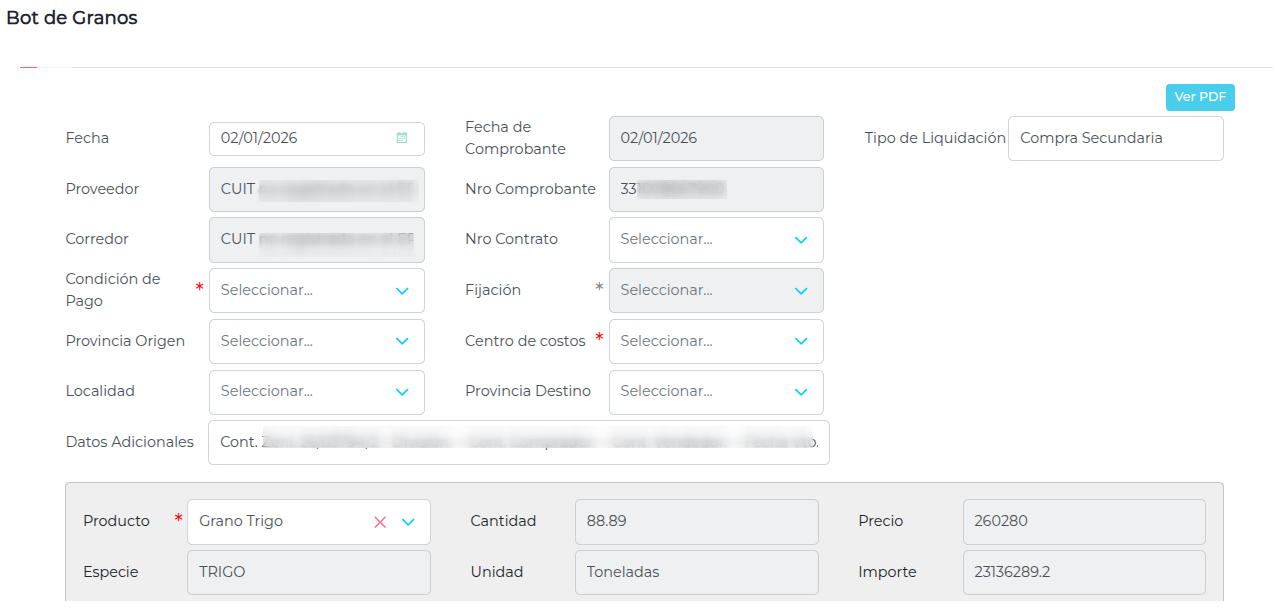Expand the Producto dropdown arrow
This screenshot has width=1276, height=614.
(x=408, y=522)
